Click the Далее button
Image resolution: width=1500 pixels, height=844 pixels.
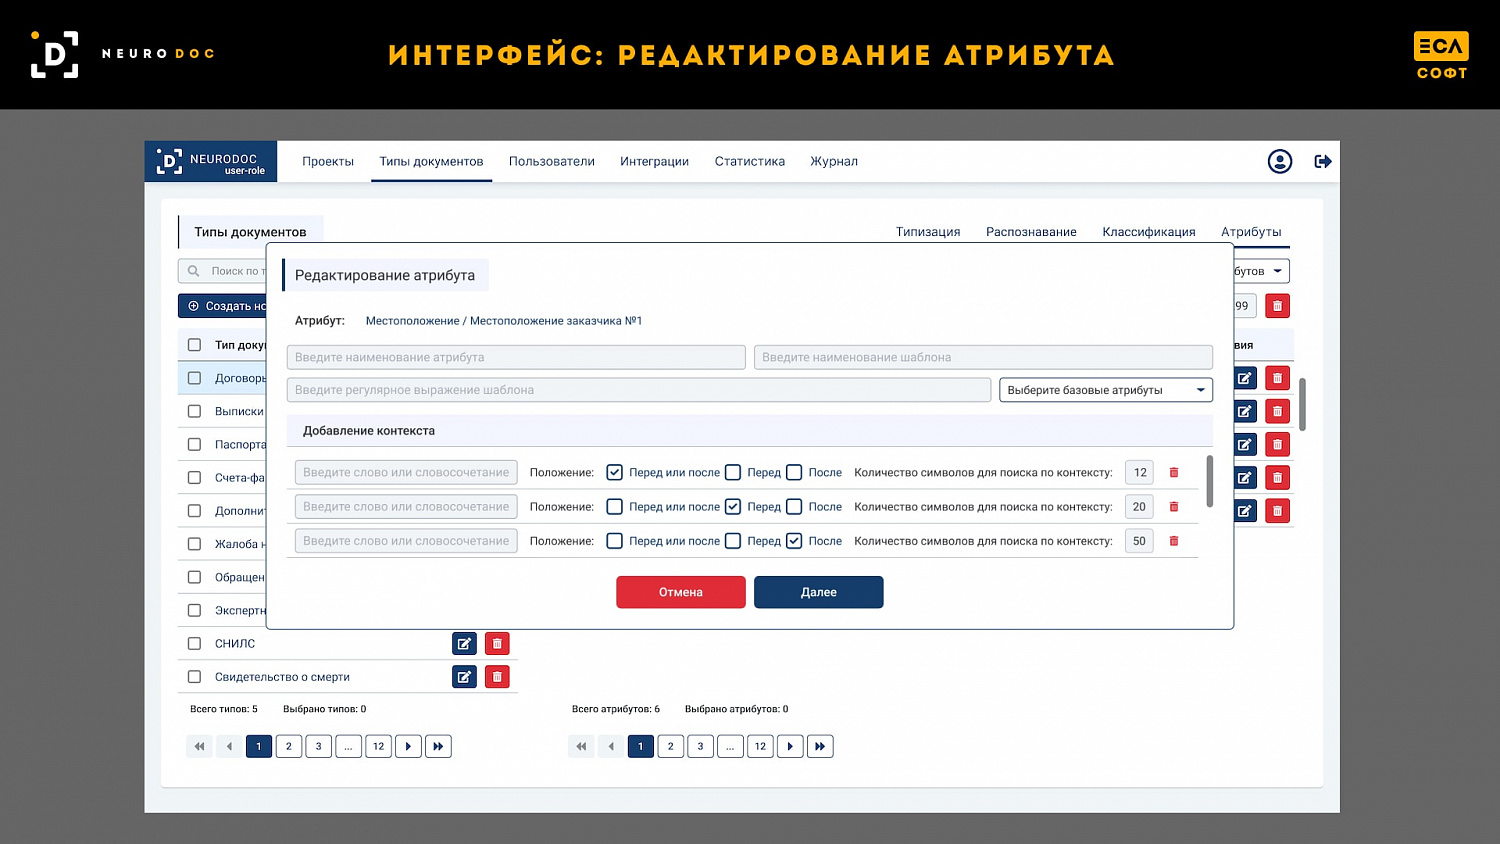[819, 592]
